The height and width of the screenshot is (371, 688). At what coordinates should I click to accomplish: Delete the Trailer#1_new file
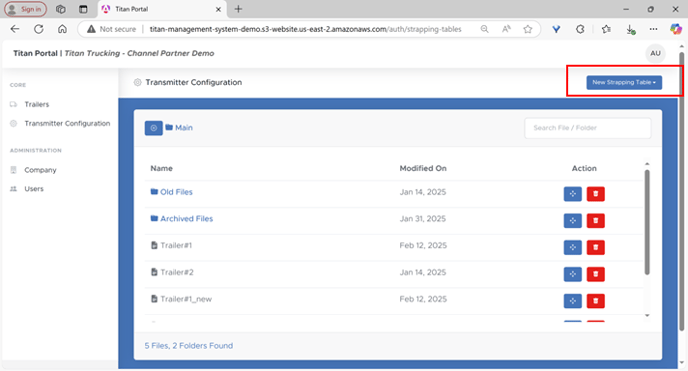[595, 301]
